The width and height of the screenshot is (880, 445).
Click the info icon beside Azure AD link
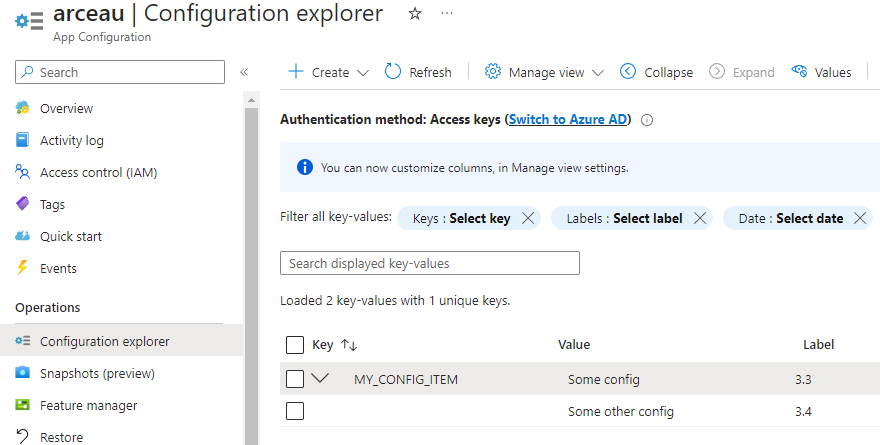tap(647, 120)
